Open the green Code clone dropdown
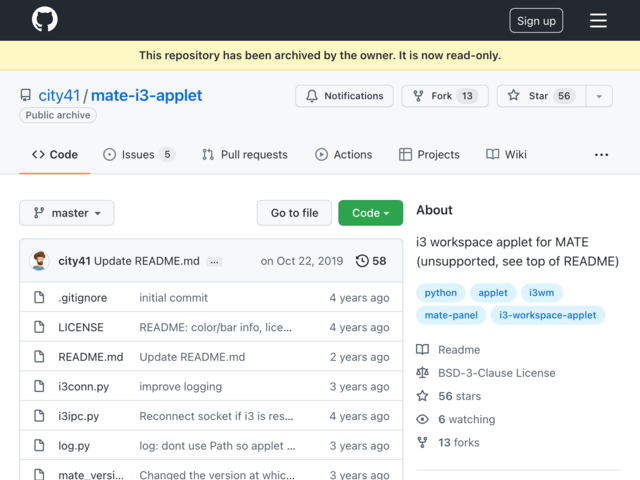Viewport: 640px width, 480px height. pos(371,213)
